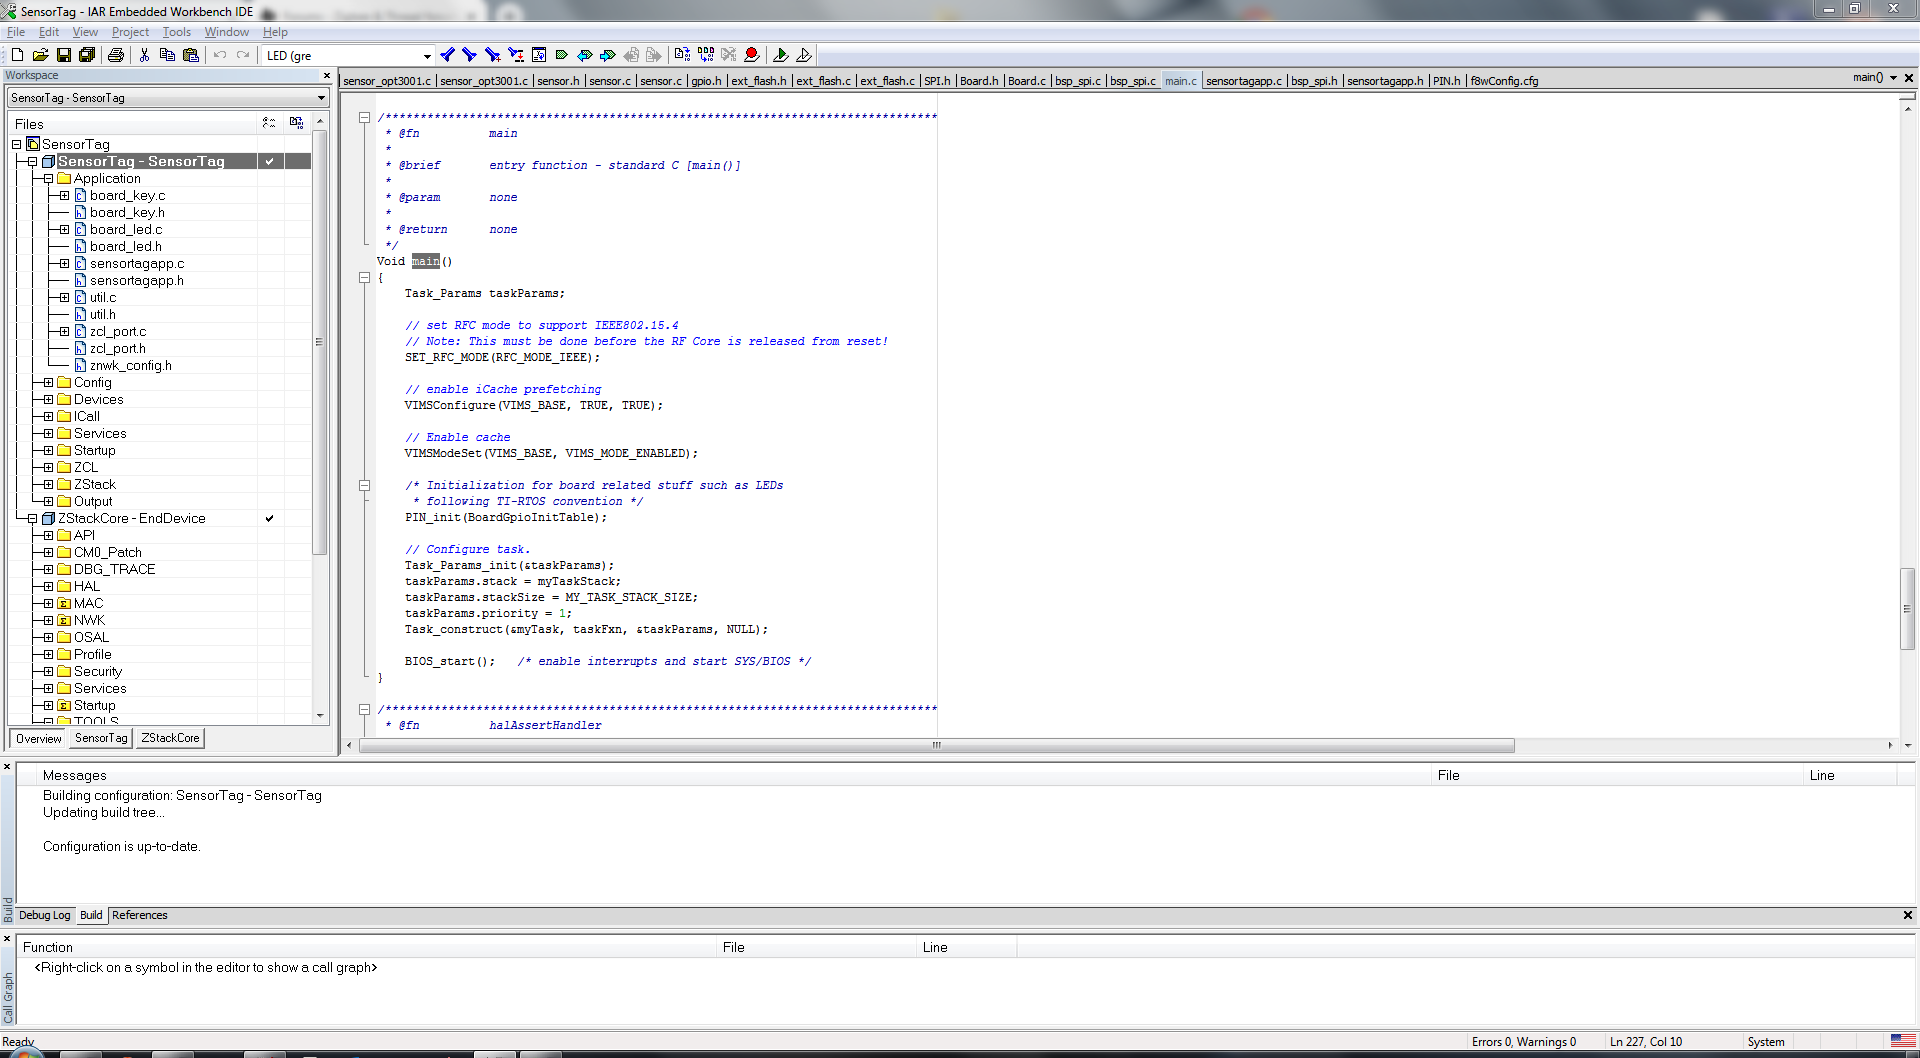This screenshot has height=1058, width=1920.
Task: Click the Copy icon in the toolbar
Action: click(167, 55)
